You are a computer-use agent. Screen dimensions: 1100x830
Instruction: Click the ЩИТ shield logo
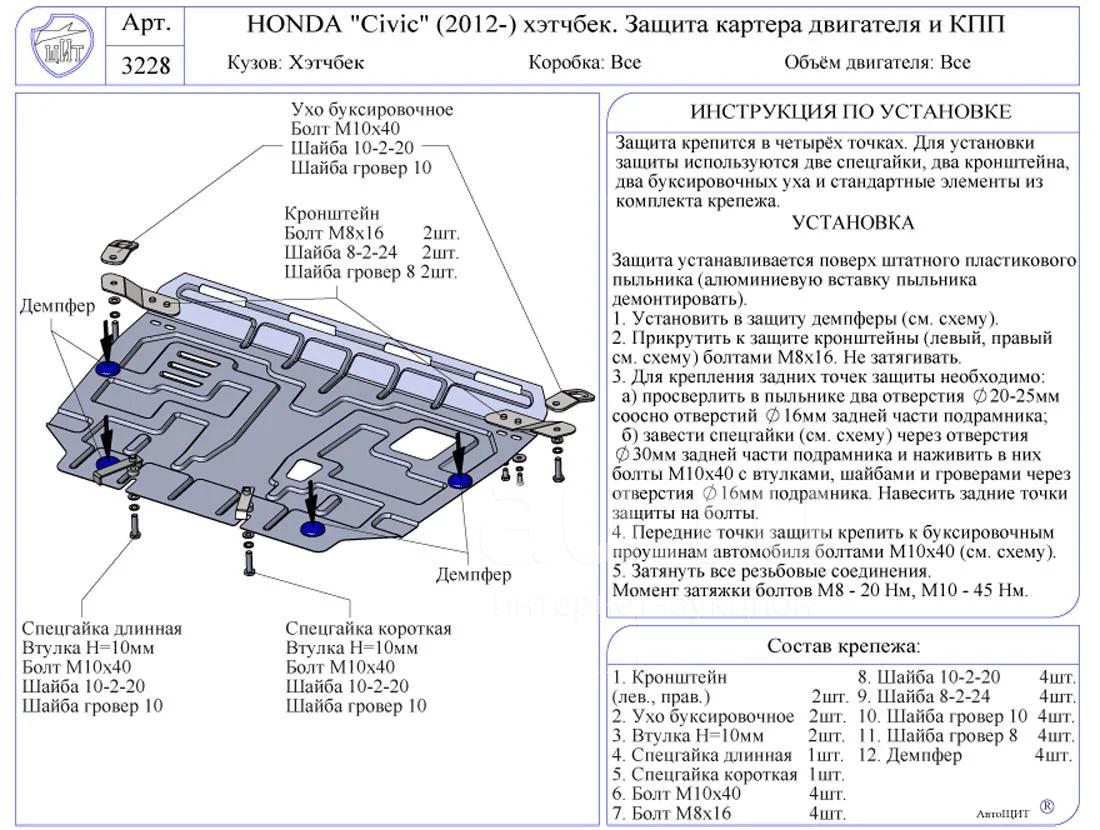(x=62, y=46)
